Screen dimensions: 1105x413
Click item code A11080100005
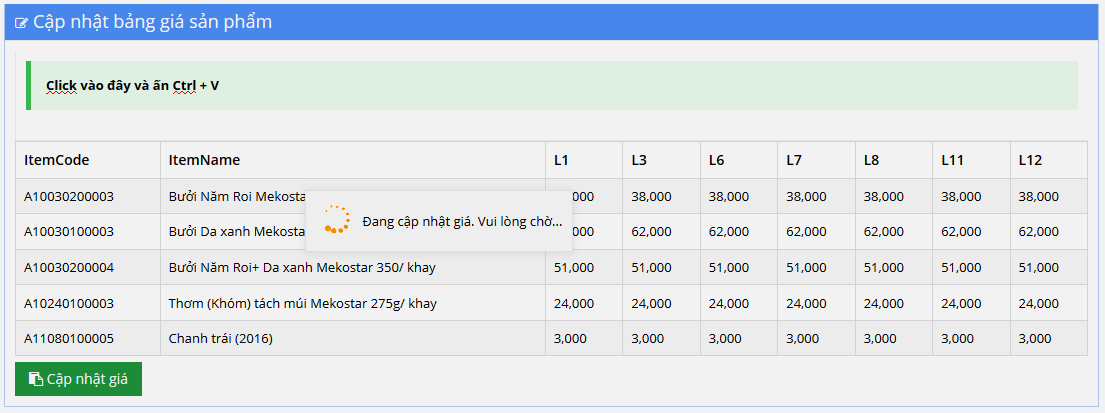pyautogui.click(x=69, y=339)
